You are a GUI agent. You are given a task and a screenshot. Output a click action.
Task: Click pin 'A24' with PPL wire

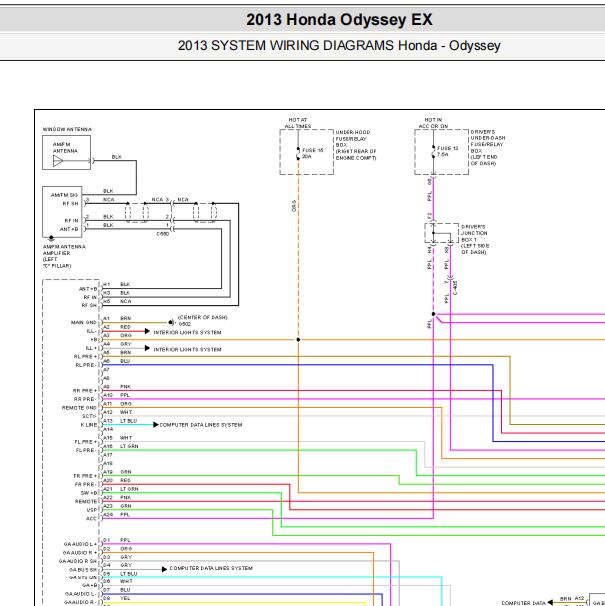point(108,515)
